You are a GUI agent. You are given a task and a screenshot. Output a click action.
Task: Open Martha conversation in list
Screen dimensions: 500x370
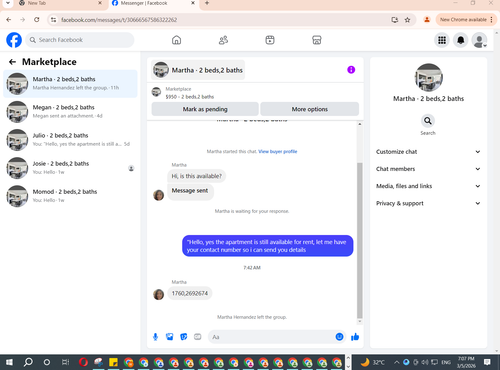(70, 83)
